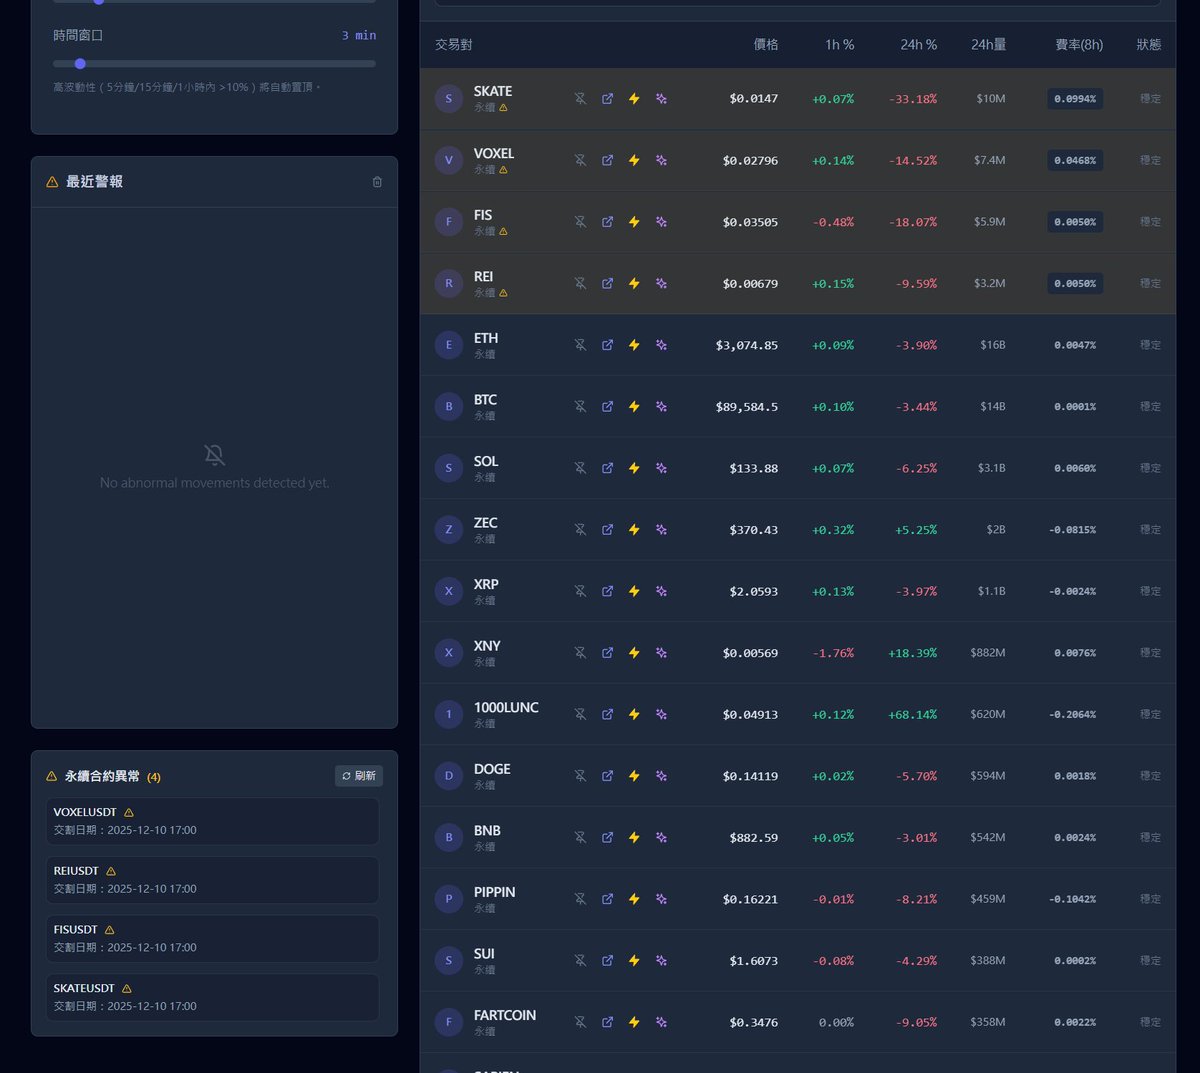Select the sparkle icon for 1000LUNC
The image size is (1200, 1073).
pos(661,714)
